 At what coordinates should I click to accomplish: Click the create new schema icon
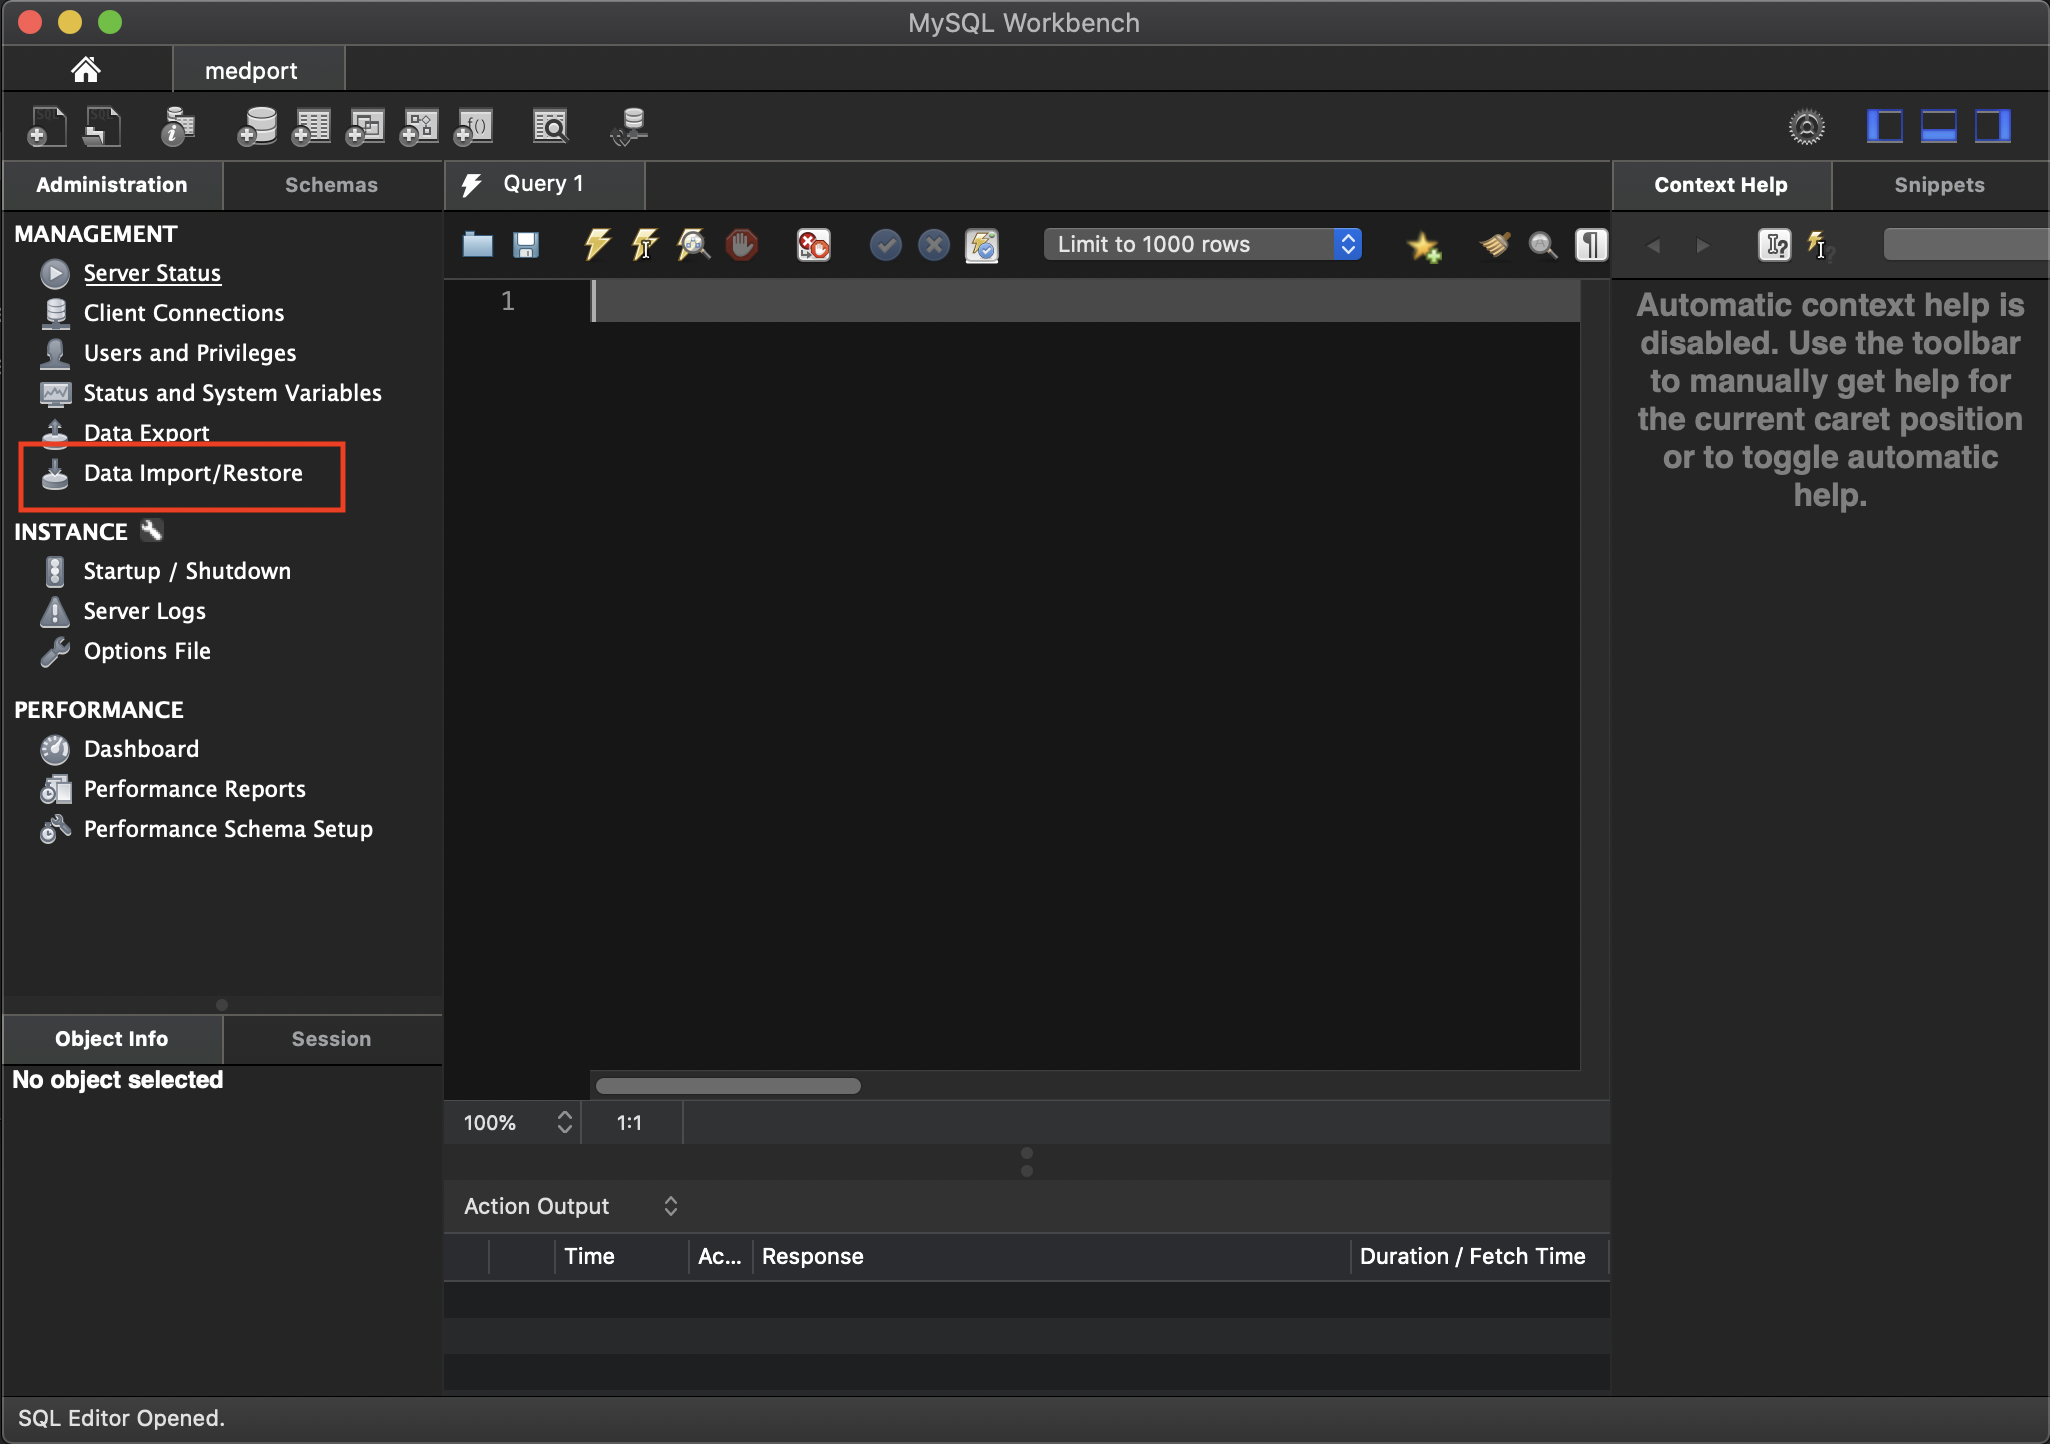pyautogui.click(x=257, y=127)
